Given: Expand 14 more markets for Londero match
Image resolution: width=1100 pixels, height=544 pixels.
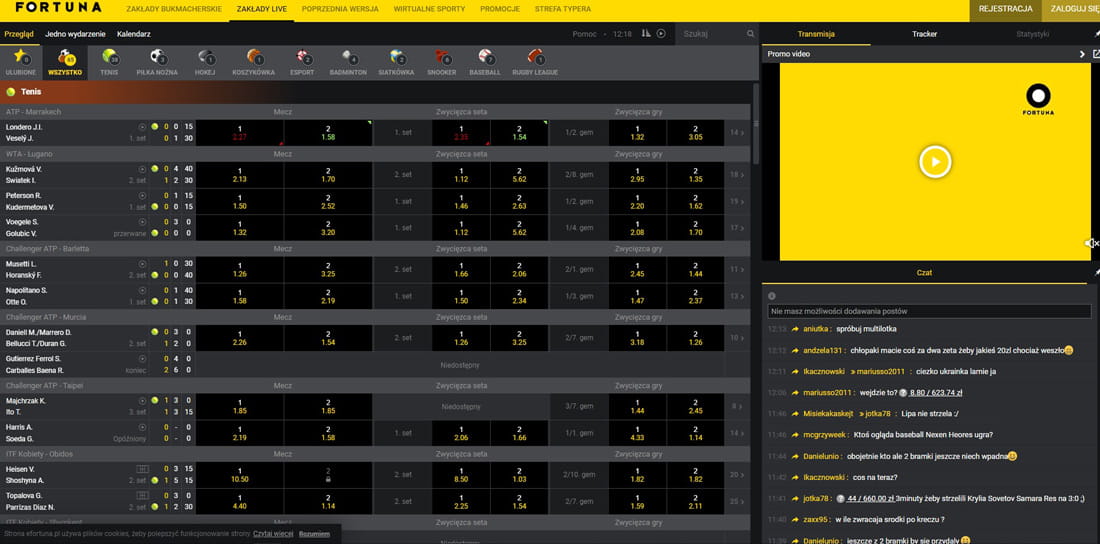Looking at the screenshot, I should pos(737,133).
